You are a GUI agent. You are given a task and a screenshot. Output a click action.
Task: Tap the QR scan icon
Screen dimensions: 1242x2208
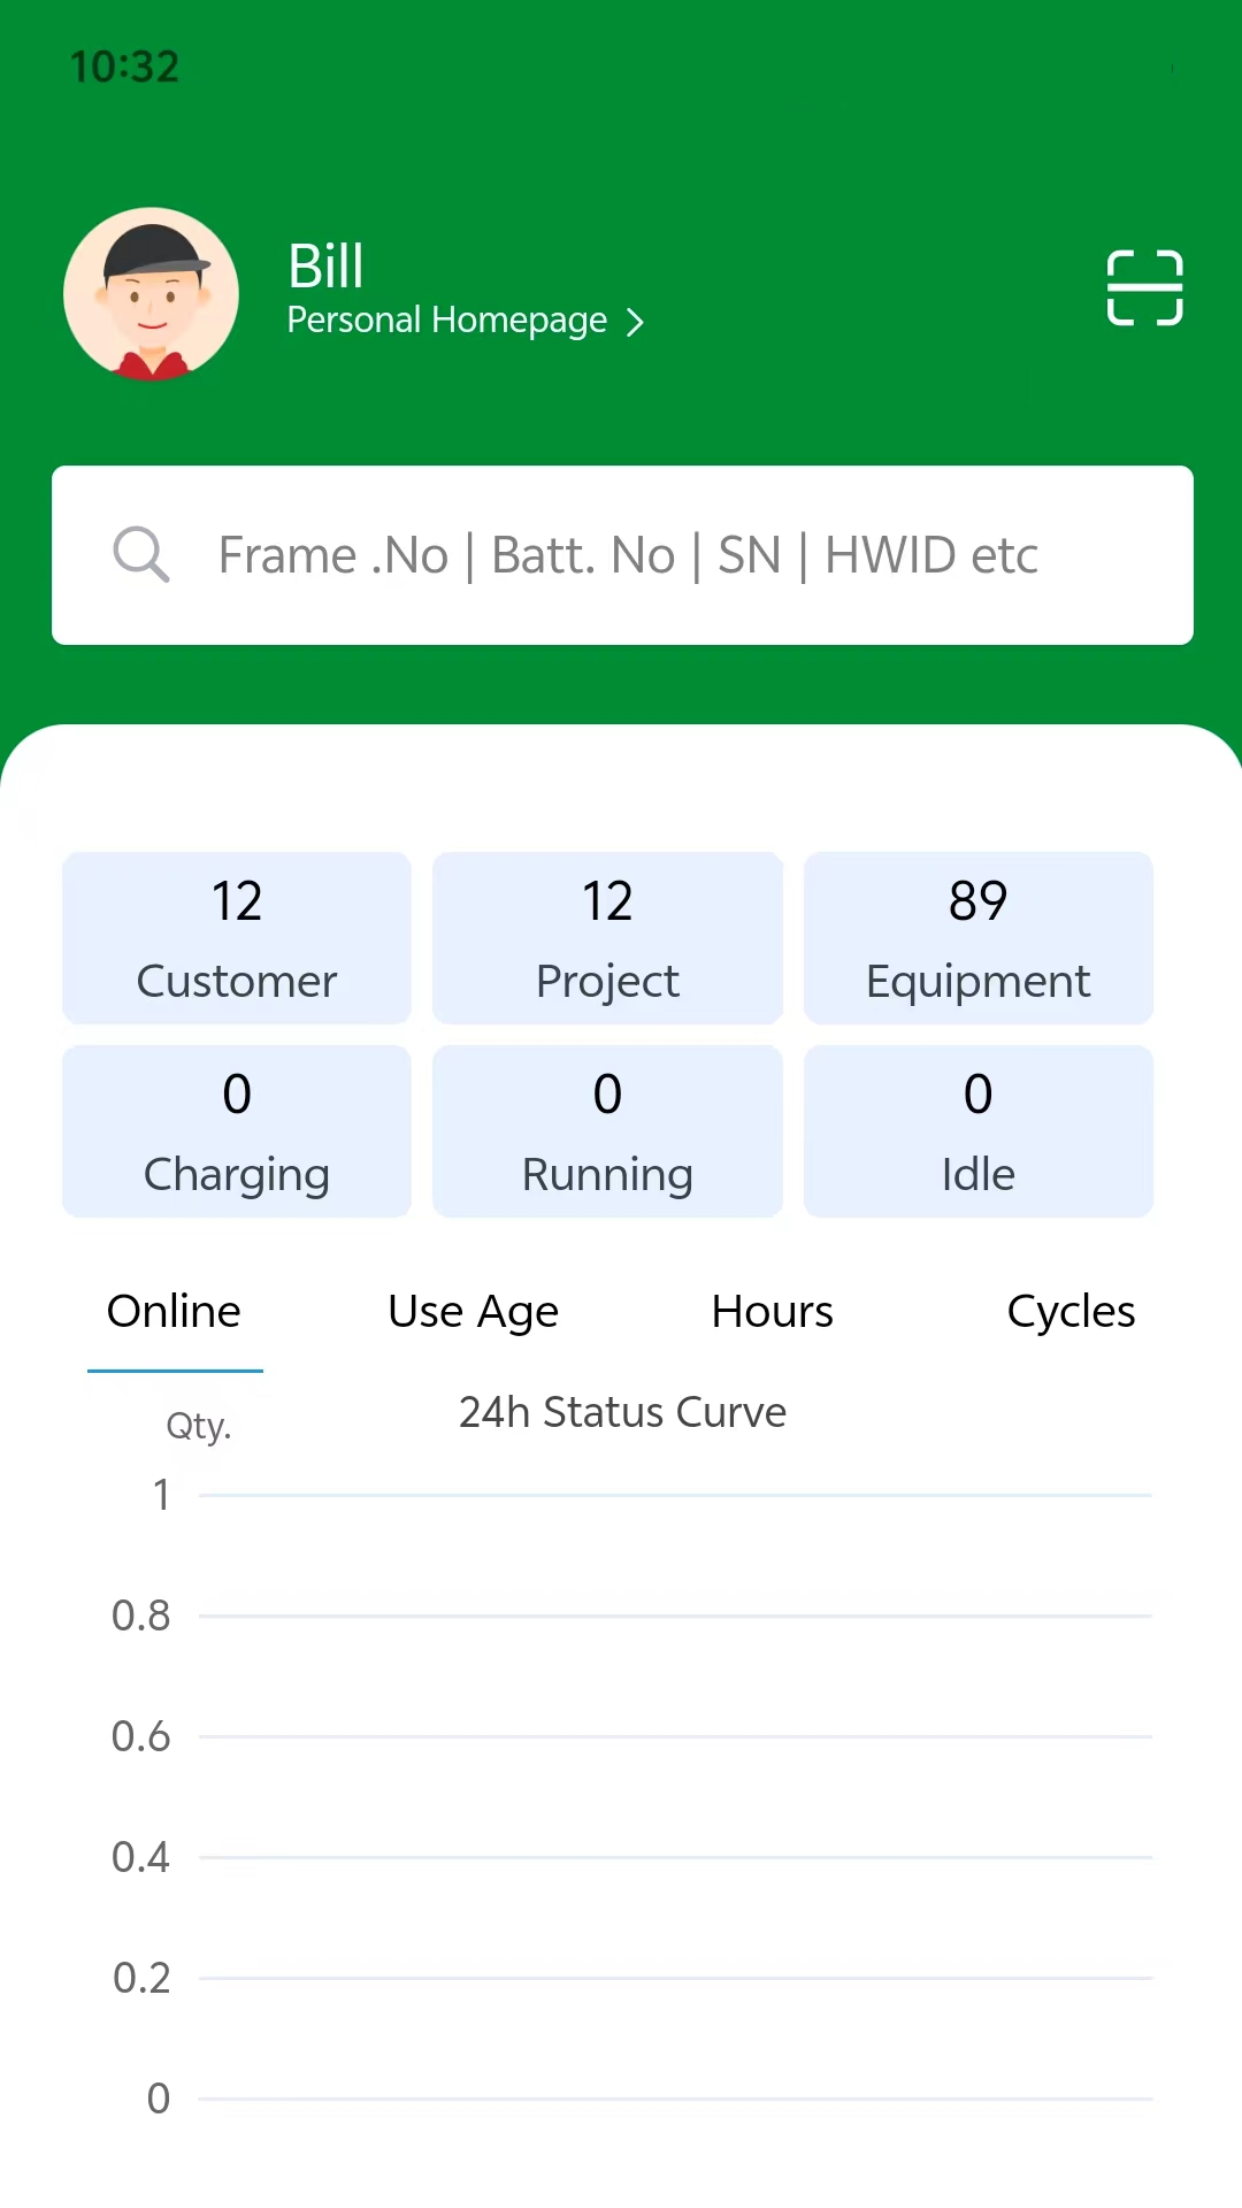[1145, 288]
